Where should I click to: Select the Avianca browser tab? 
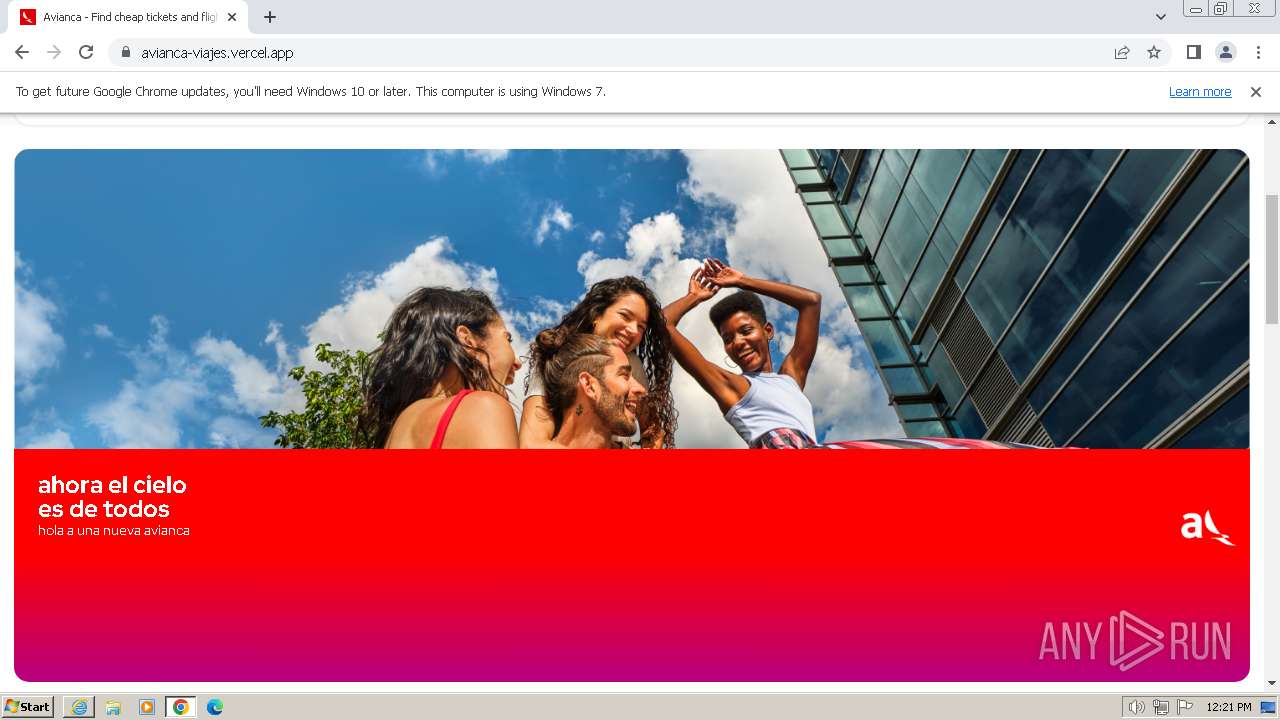(x=128, y=17)
